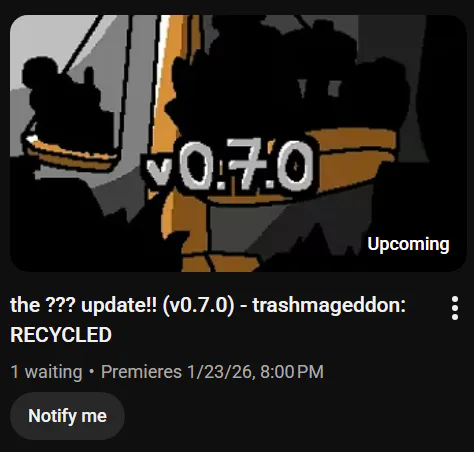Open the title starting with 'the ??? update!!'
Screen dimensions: 474x452
208,320
